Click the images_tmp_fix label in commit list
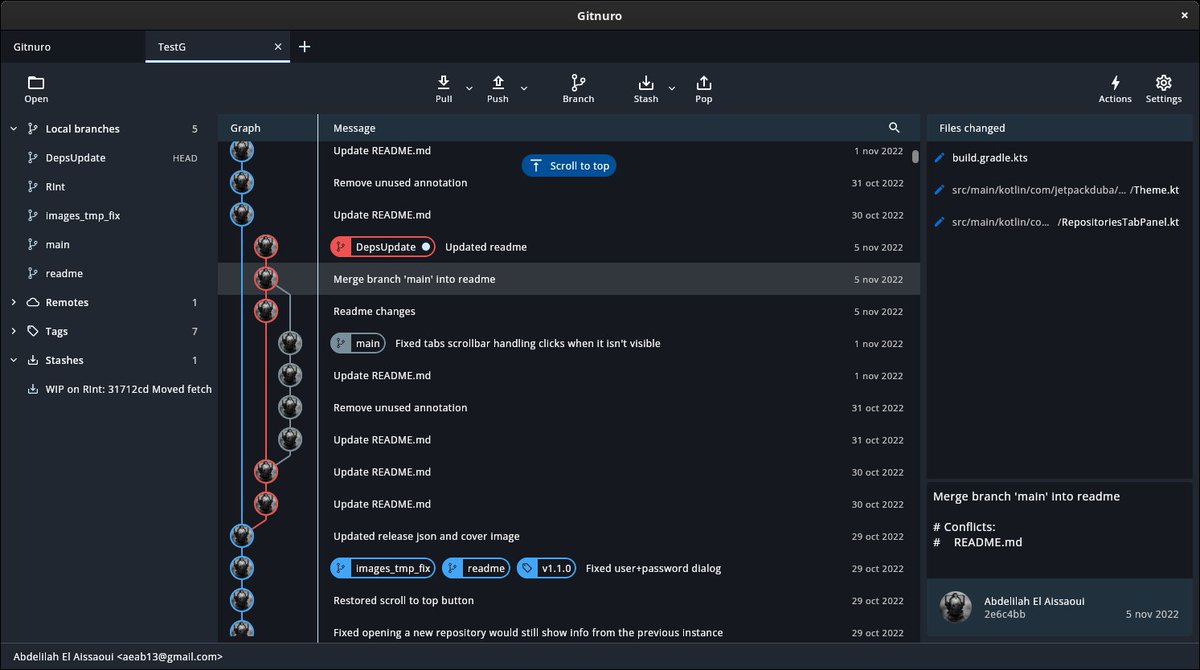Viewport: 1200px width, 670px height. coord(383,568)
